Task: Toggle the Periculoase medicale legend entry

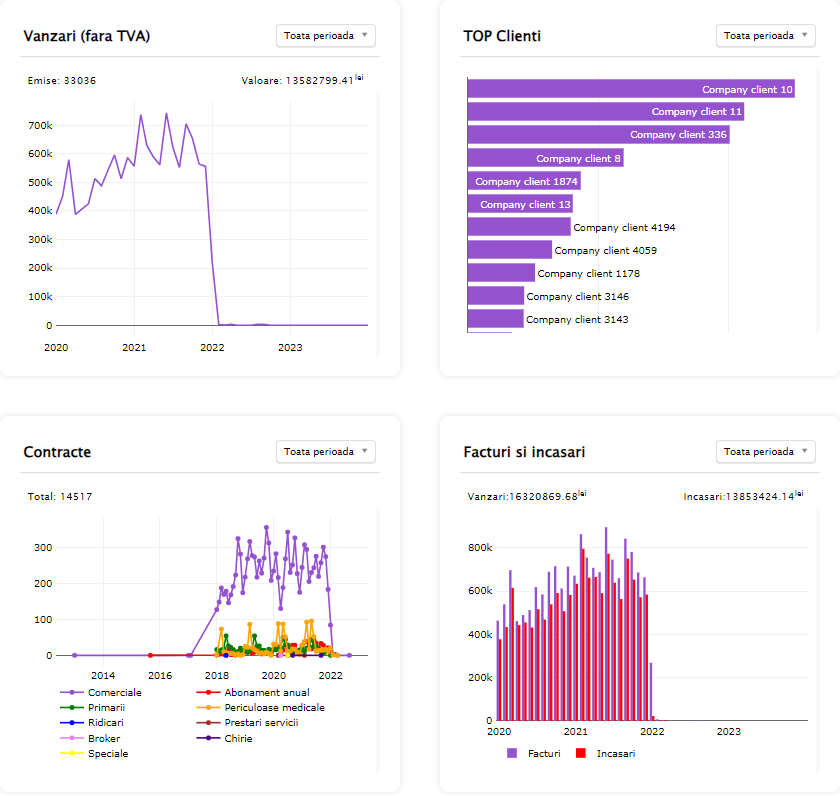Action: tap(274, 707)
